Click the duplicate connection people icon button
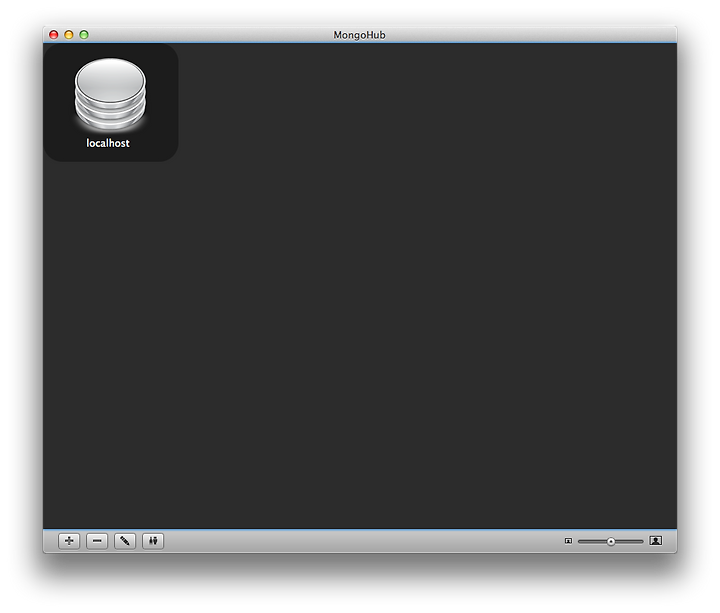The image size is (720, 613). (153, 541)
